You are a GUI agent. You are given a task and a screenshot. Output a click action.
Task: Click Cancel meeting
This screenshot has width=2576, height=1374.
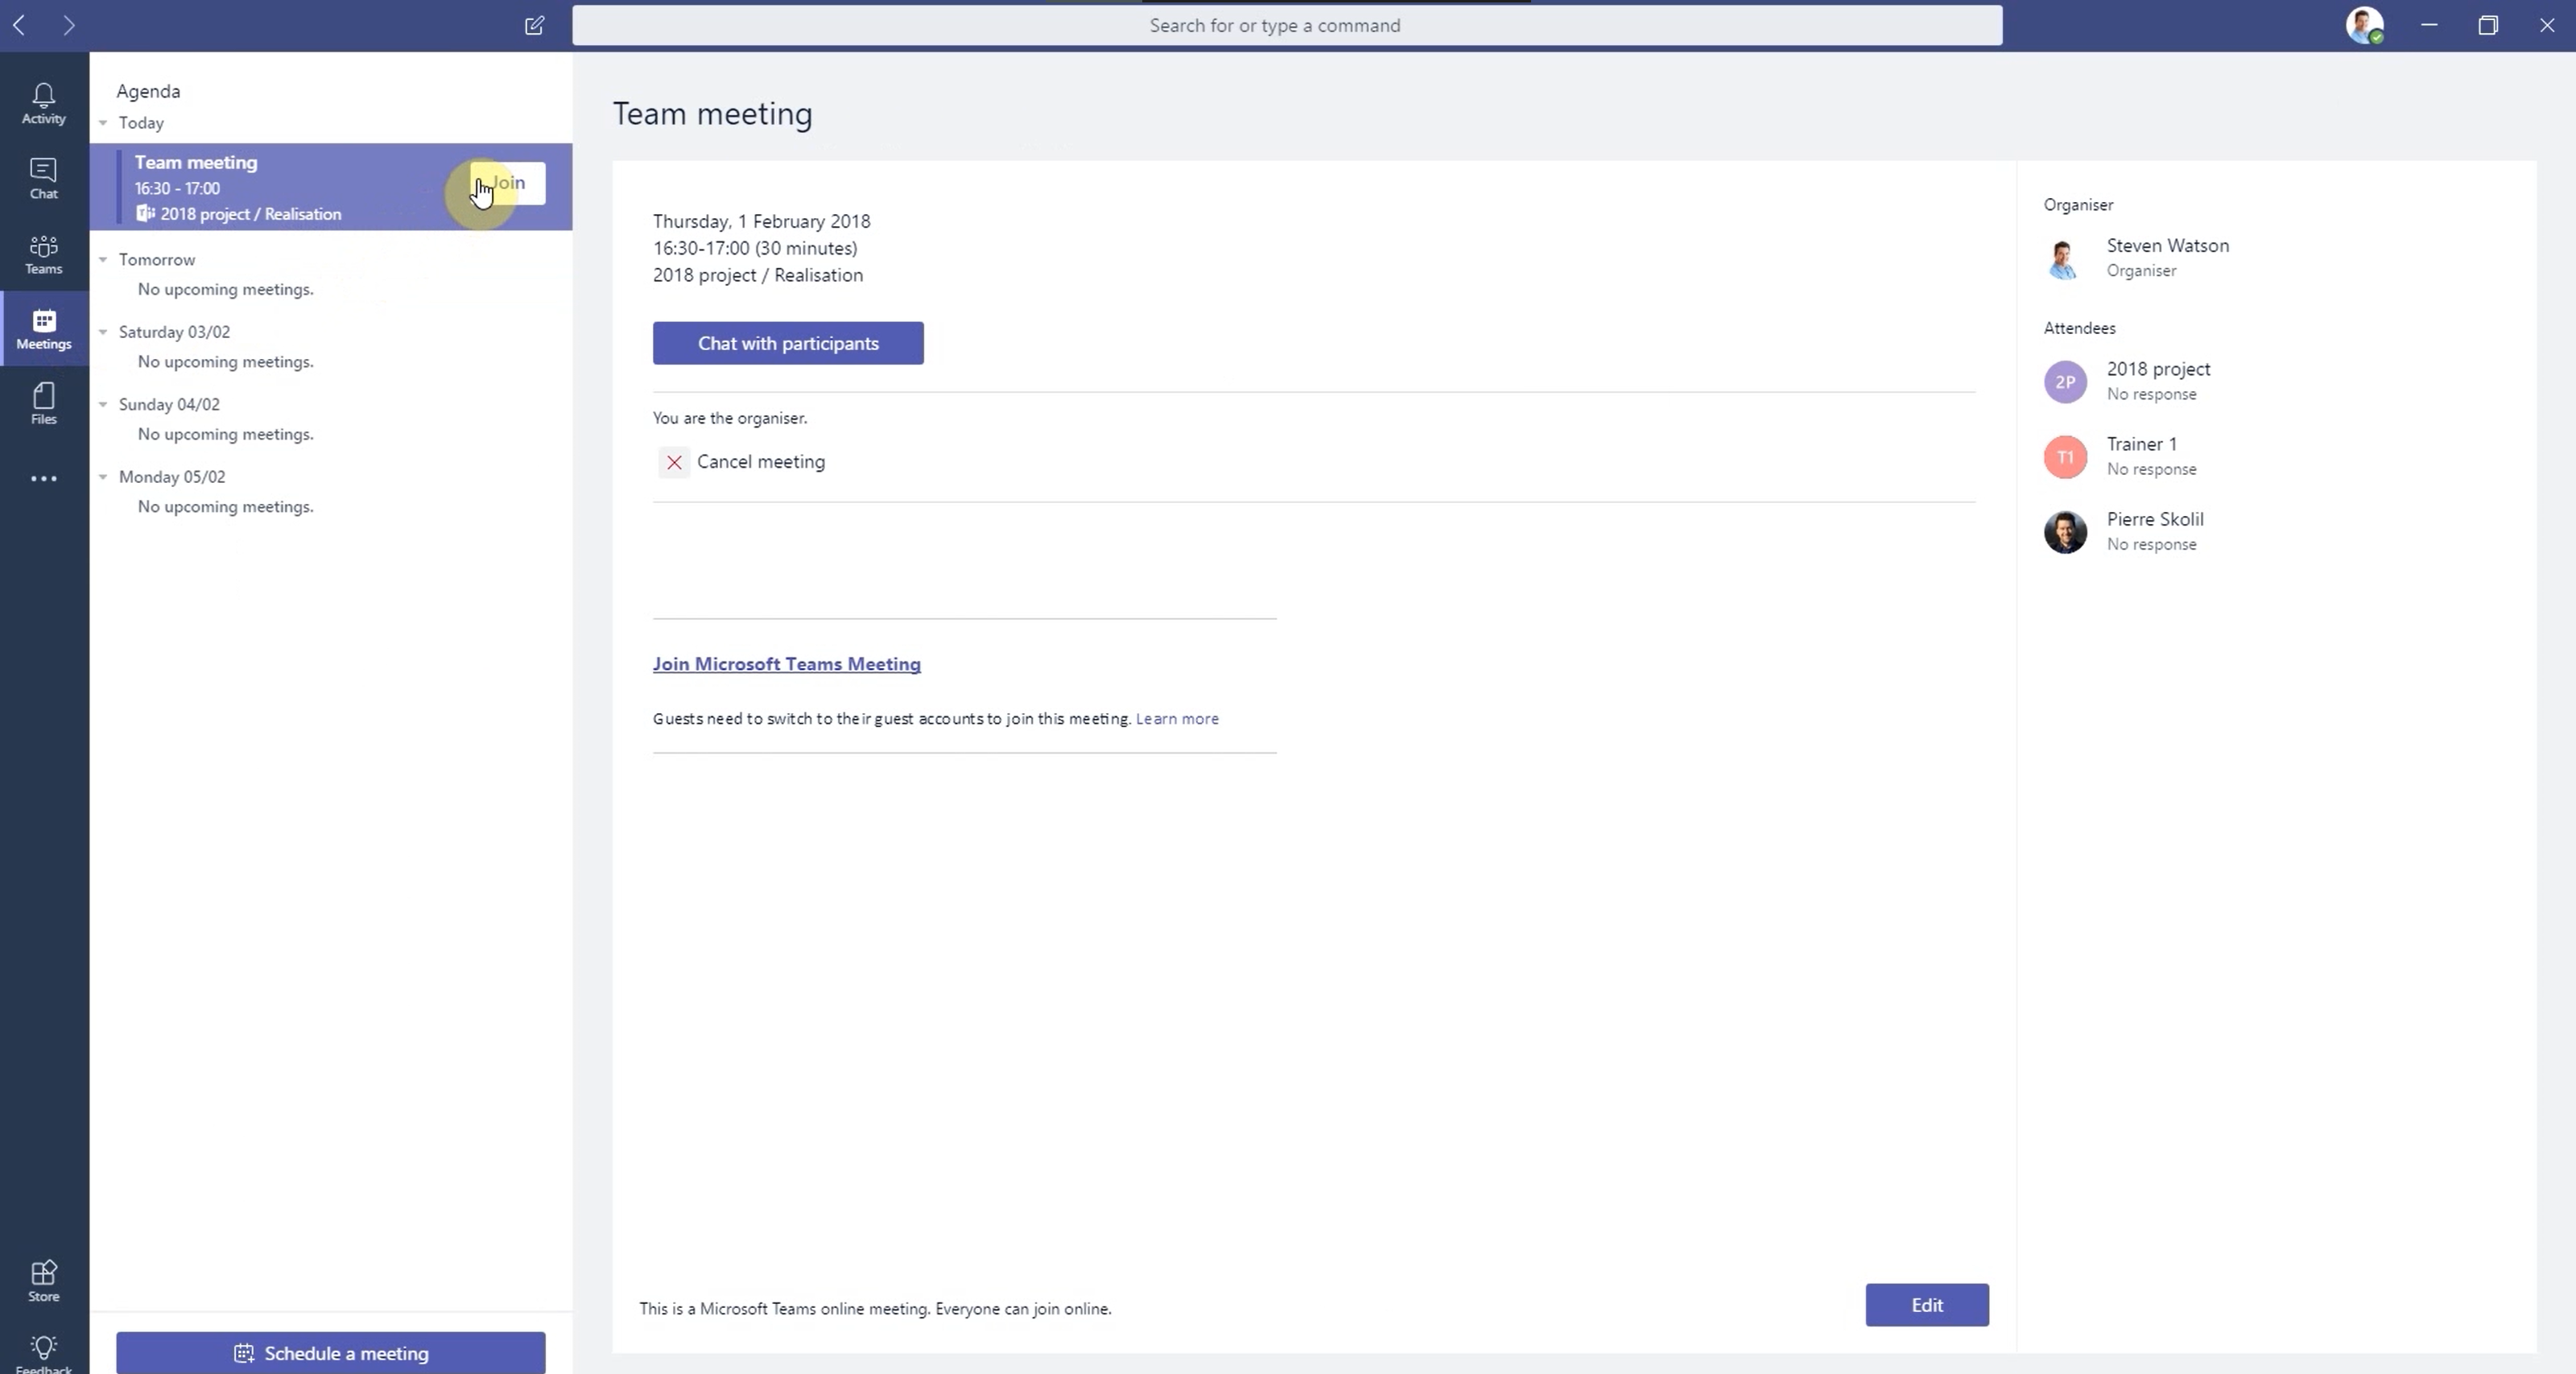tap(760, 462)
